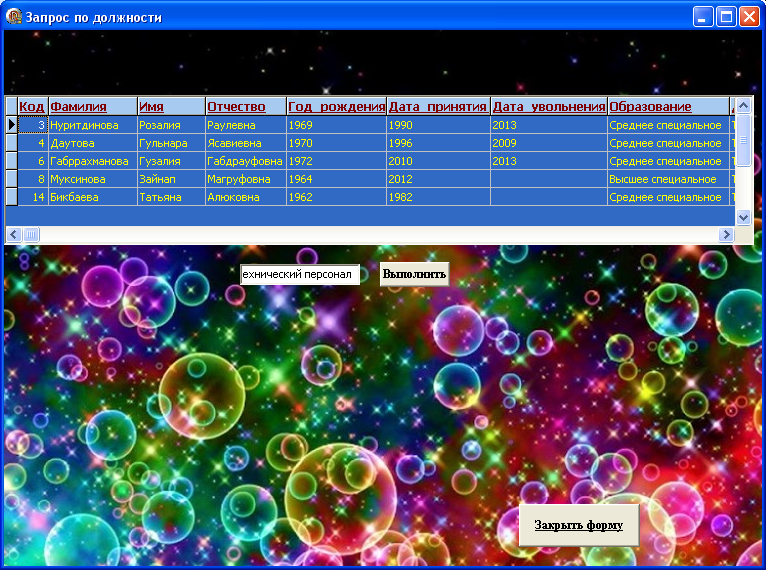The width and height of the screenshot is (766, 570).
Task: Click the grid's top-left corner selector cell
Action: click(12, 106)
